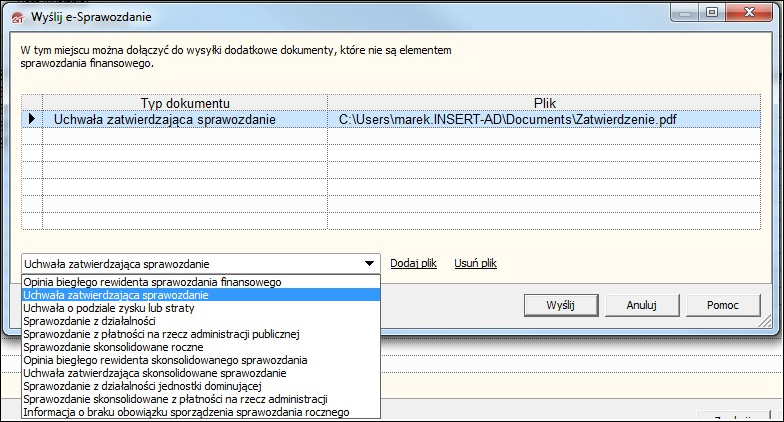This screenshot has width=784, height=422.
Task: Open help via Pomoc button
Action: pos(723,305)
